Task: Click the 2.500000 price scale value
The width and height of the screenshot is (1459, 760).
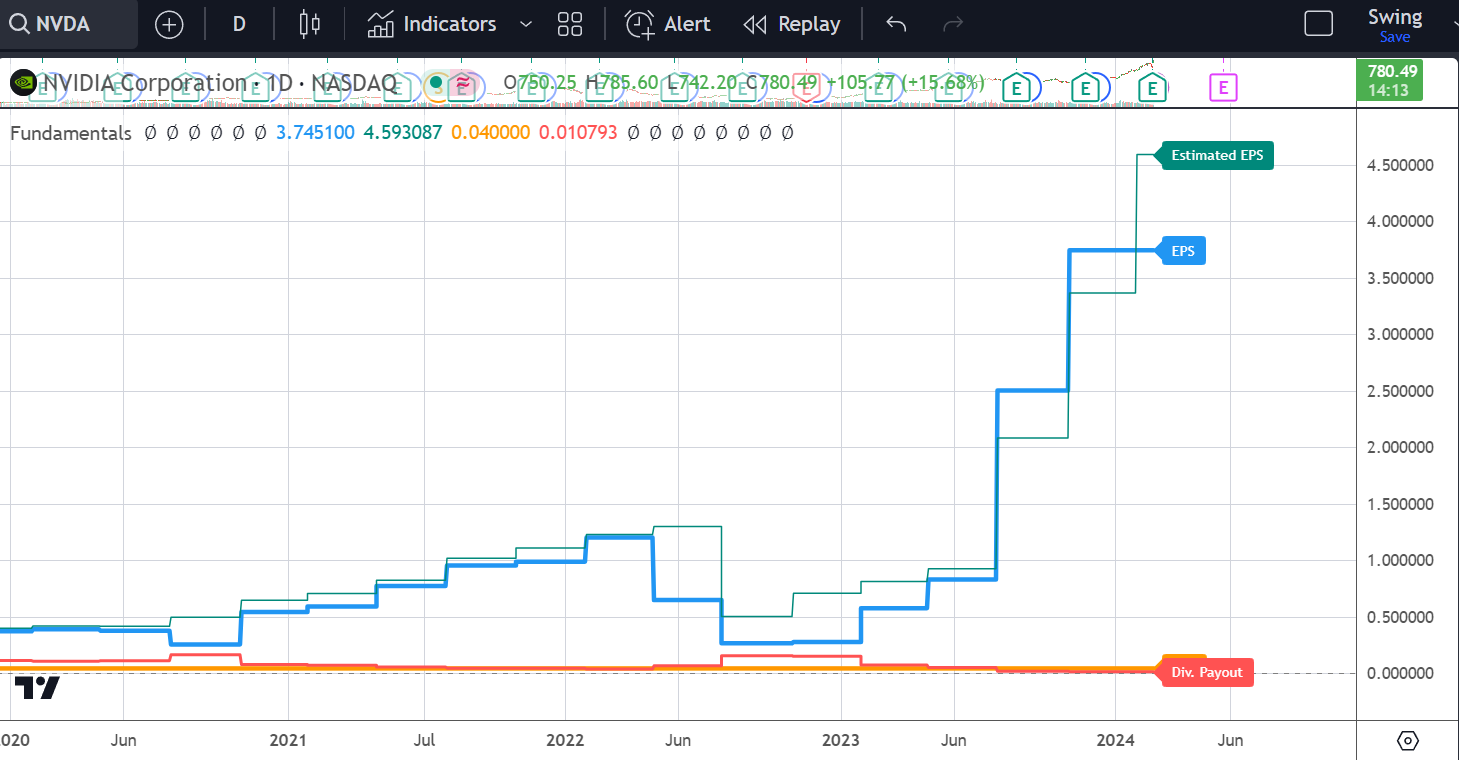Action: [x=1400, y=391]
